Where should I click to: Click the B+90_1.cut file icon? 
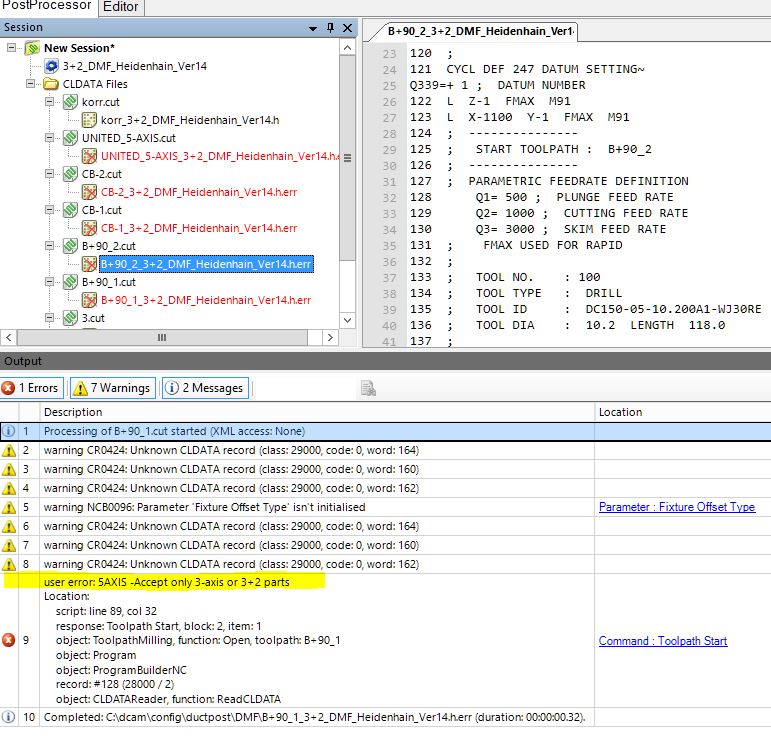70,282
